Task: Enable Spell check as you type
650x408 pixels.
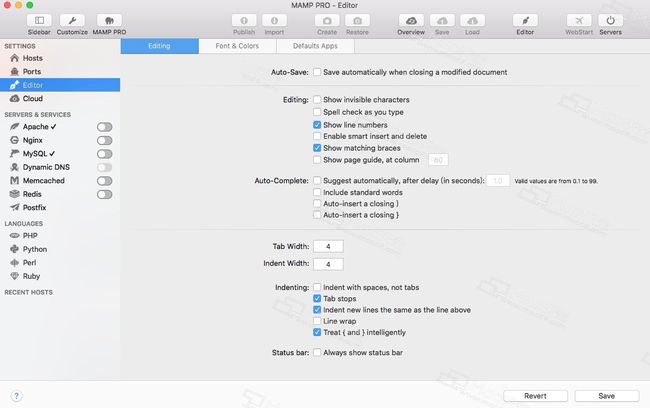Action: coord(317,112)
